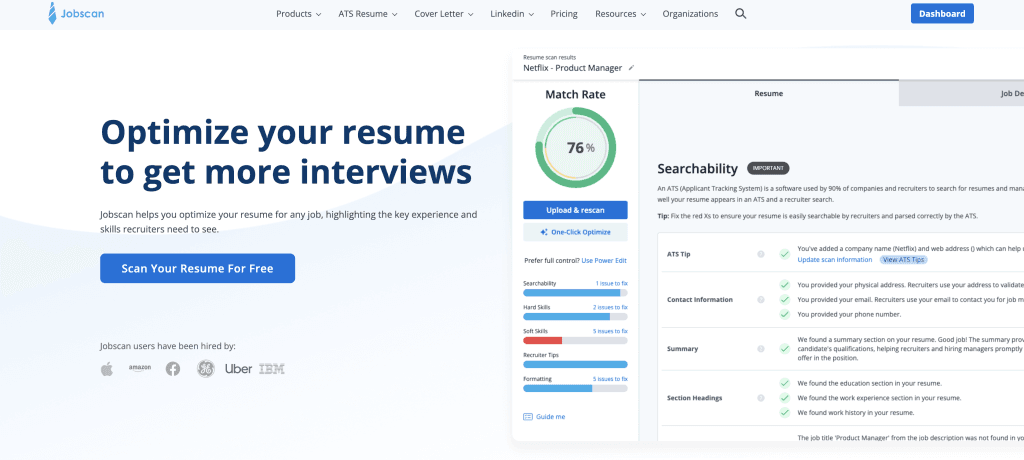The width and height of the screenshot is (1024, 460).
Task: Click green check beside education section line
Action: [x=784, y=383]
